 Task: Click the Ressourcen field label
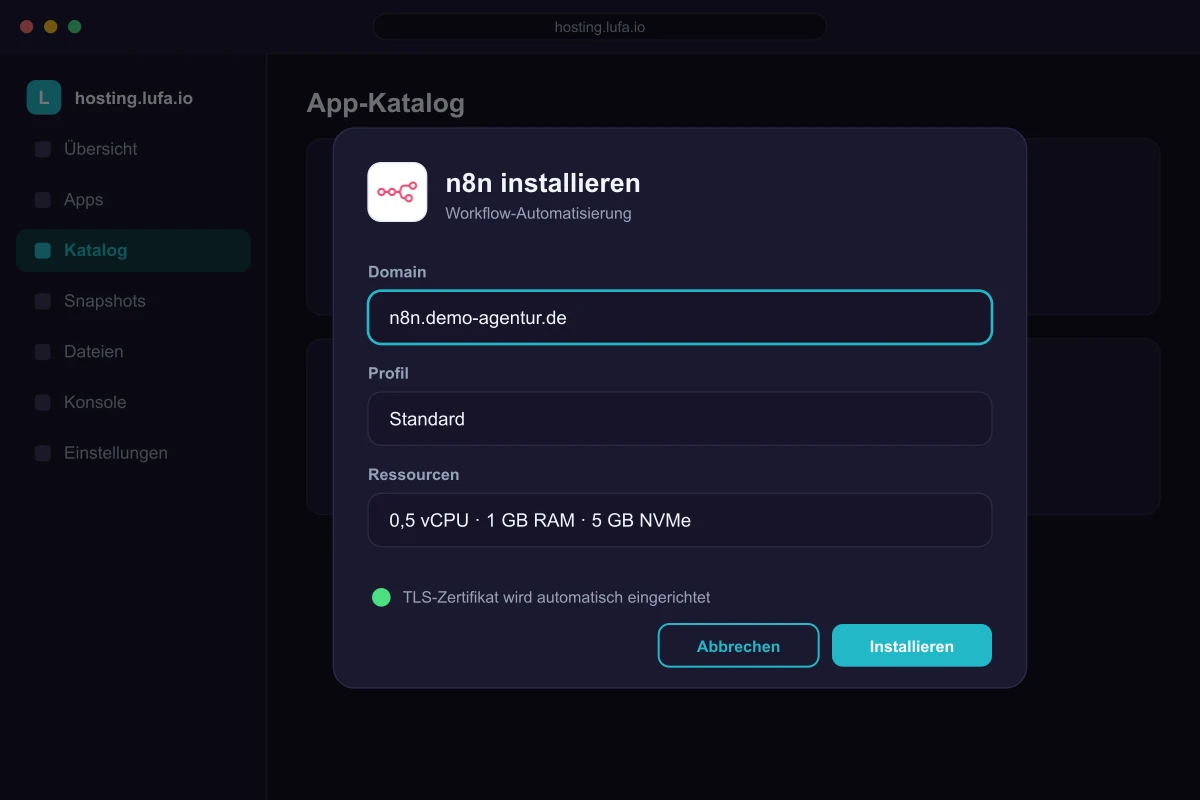413,474
